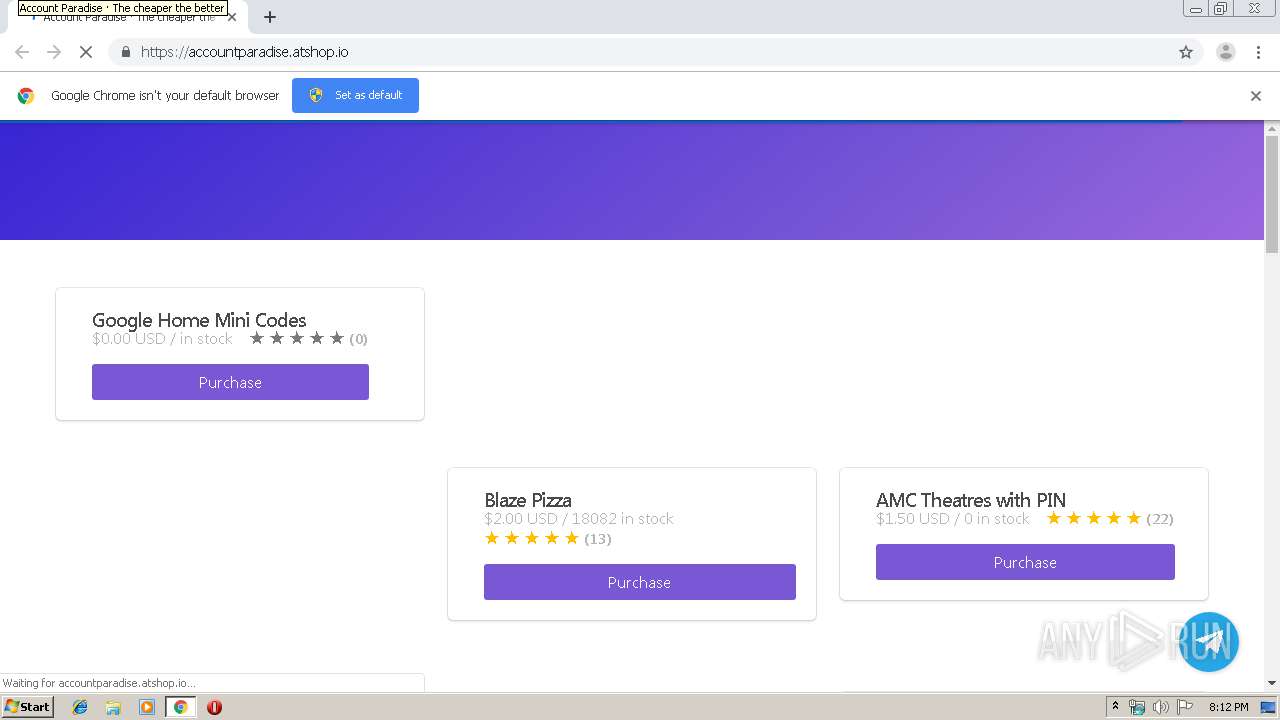
Task: Purchase Blaze Pizza
Action: tap(639, 582)
